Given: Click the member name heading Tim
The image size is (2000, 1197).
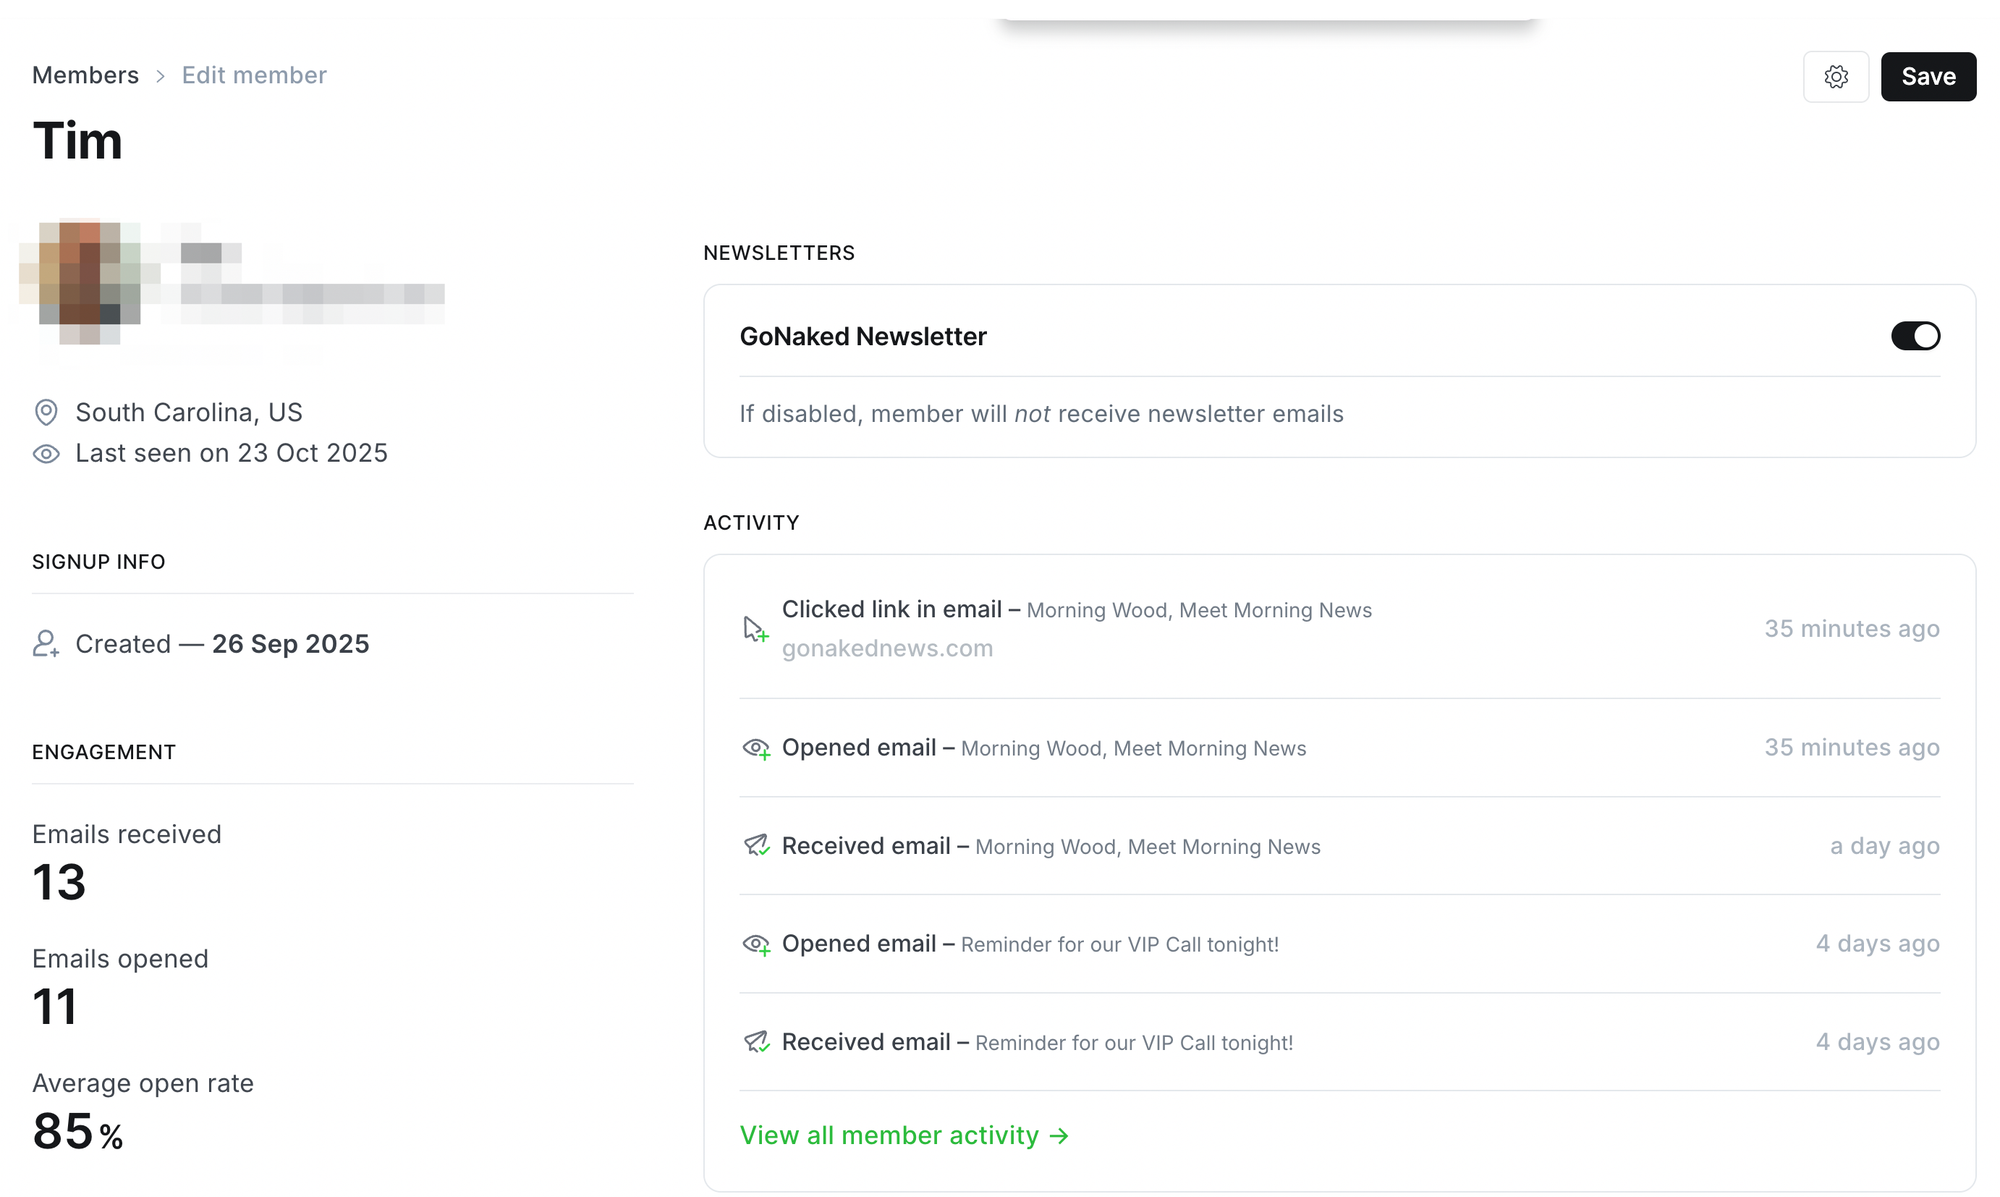Looking at the screenshot, I should pyautogui.click(x=77, y=141).
